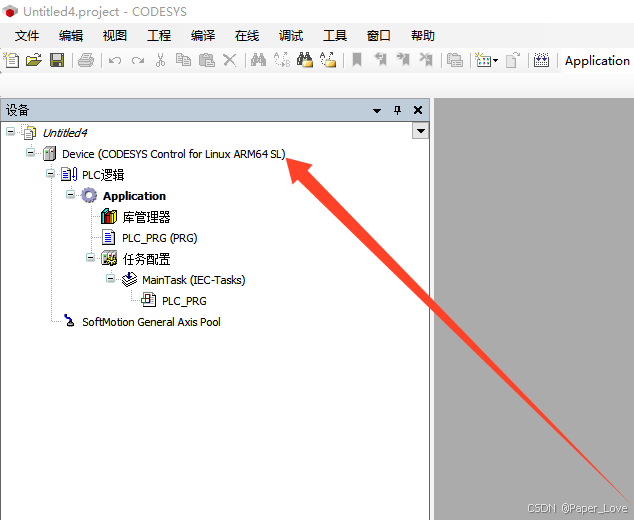This screenshot has width=634, height=520.
Task: Select PLC_PRG under MainTask
Action: [x=184, y=301]
